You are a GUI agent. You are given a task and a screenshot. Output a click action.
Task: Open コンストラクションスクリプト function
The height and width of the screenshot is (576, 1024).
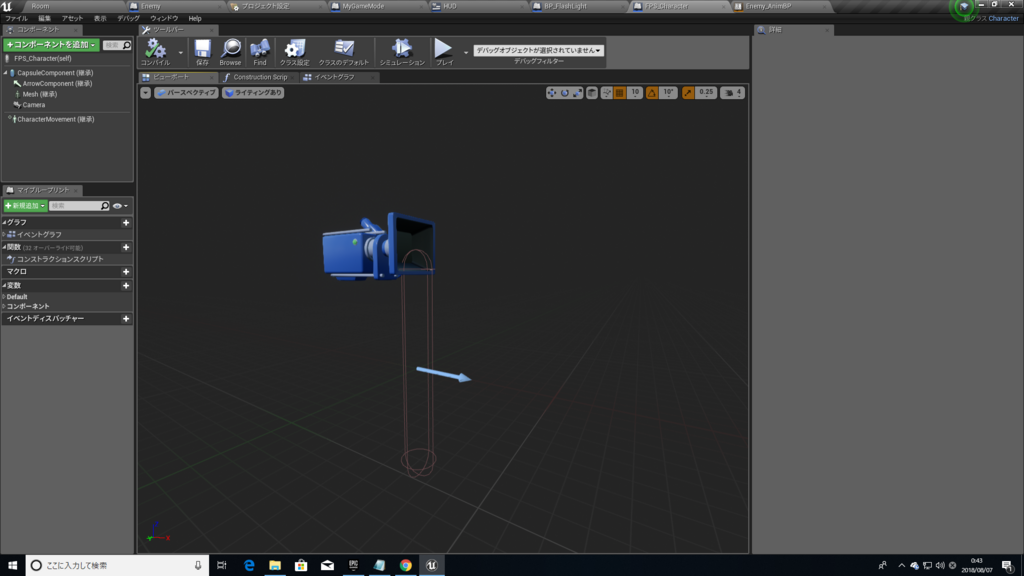pyautogui.click(x=59, y=259)
